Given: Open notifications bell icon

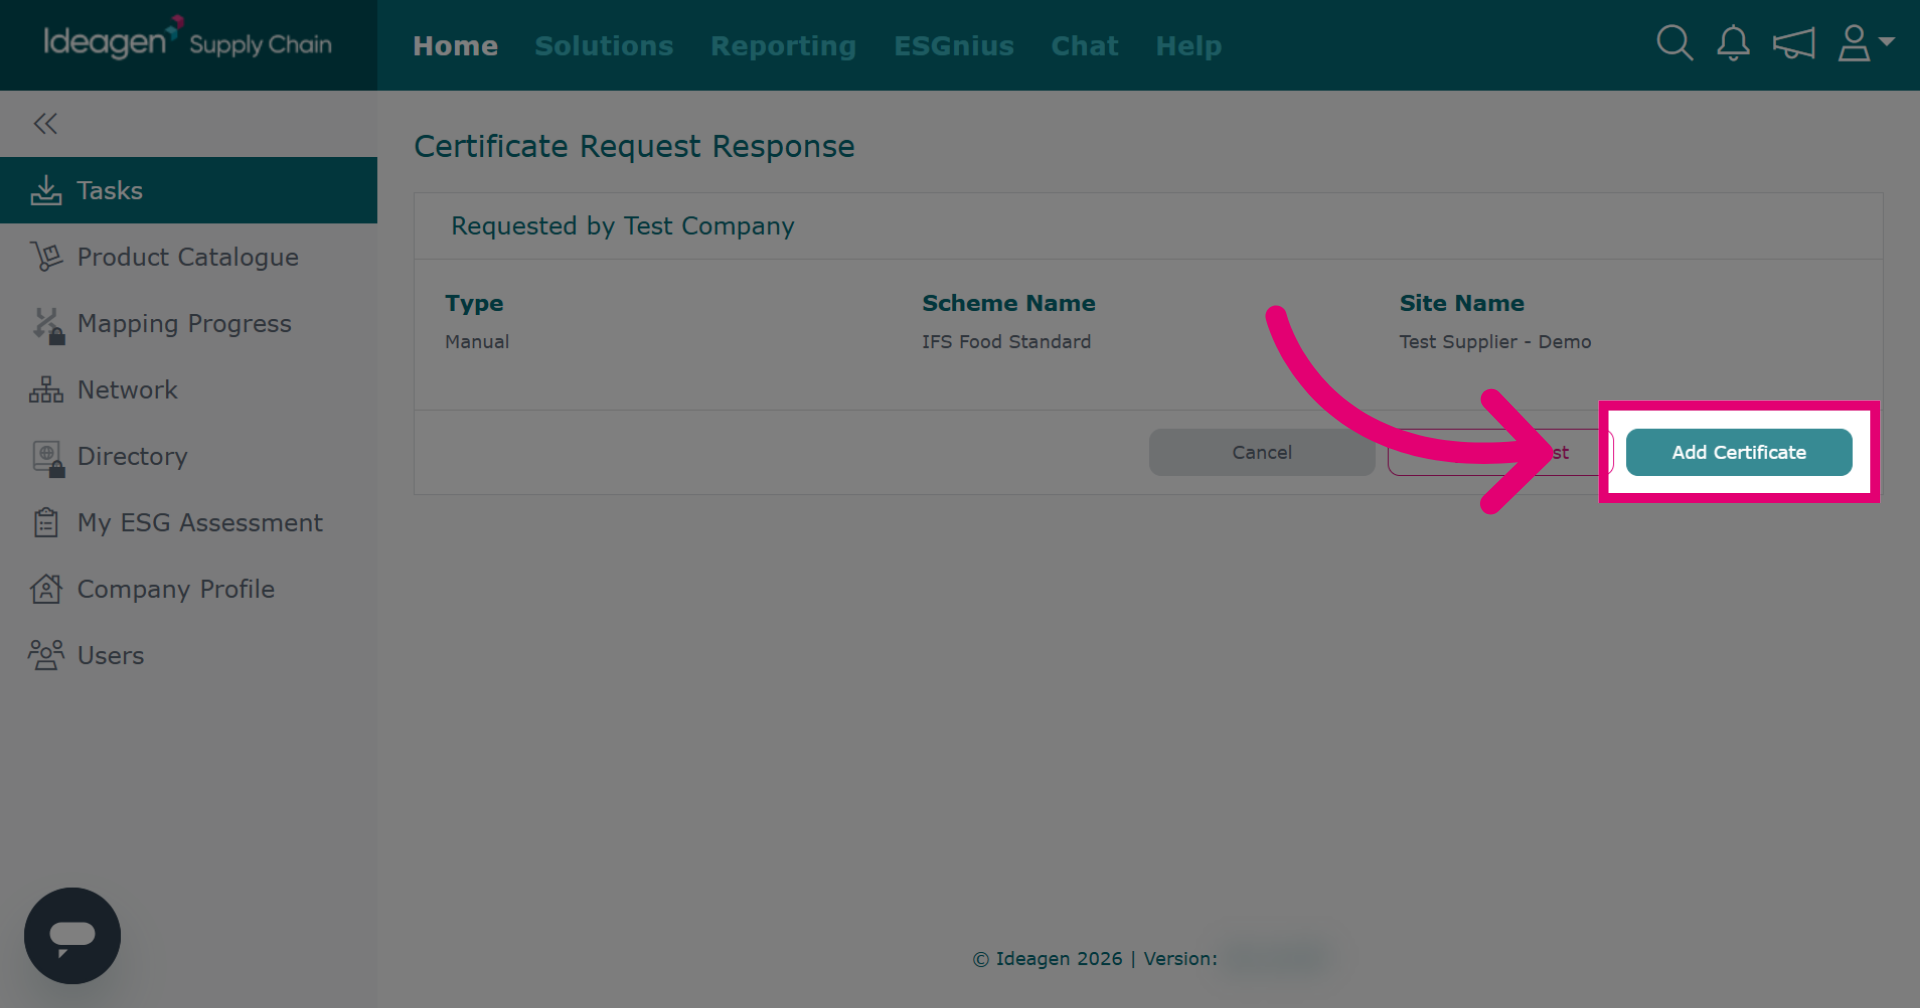Looking at the screenshot, I should pos(1733,43).
